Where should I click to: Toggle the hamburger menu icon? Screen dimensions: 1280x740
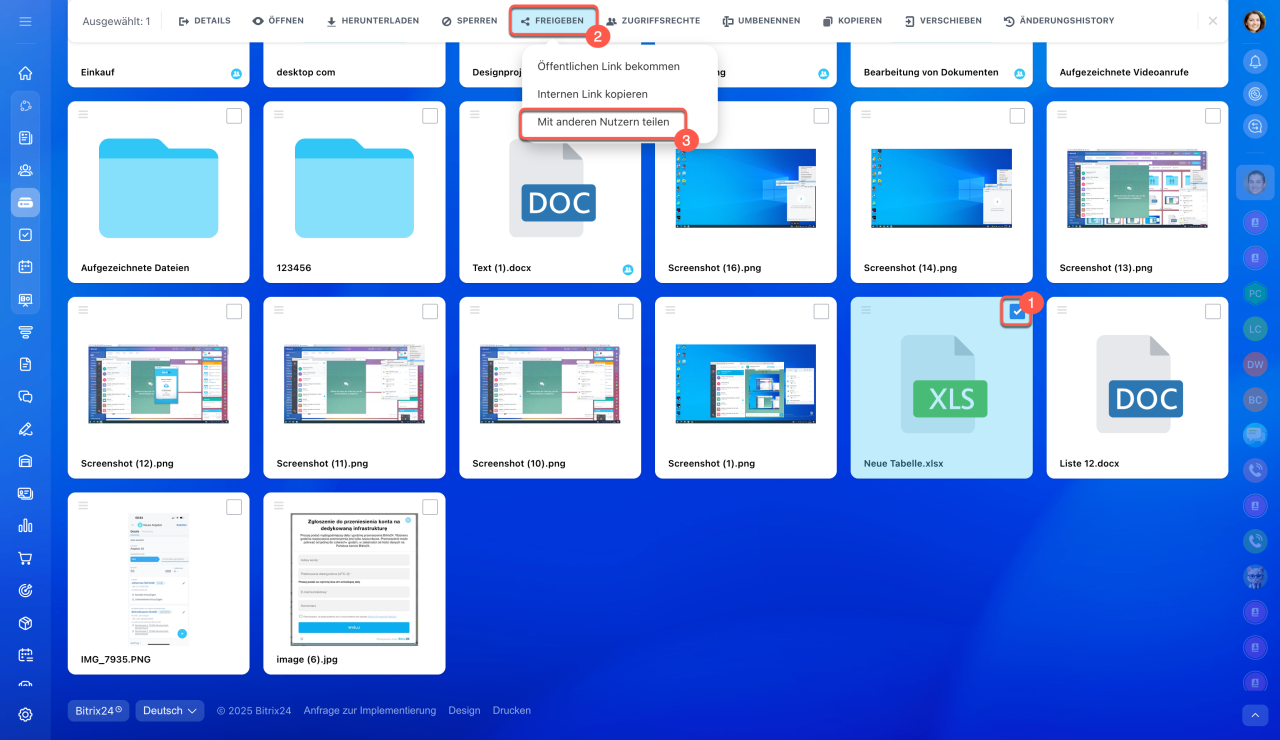[26, 21]
